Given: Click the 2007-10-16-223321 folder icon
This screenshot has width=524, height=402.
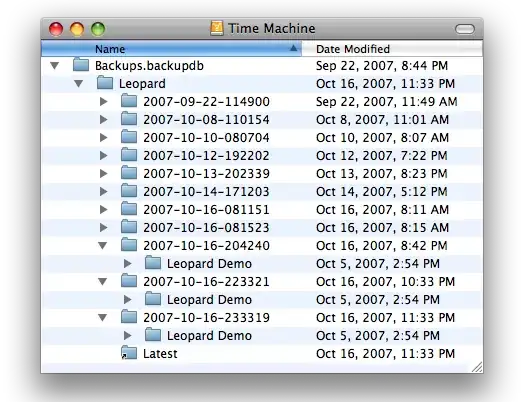Looking at the screenshot, I should (129, 281).
